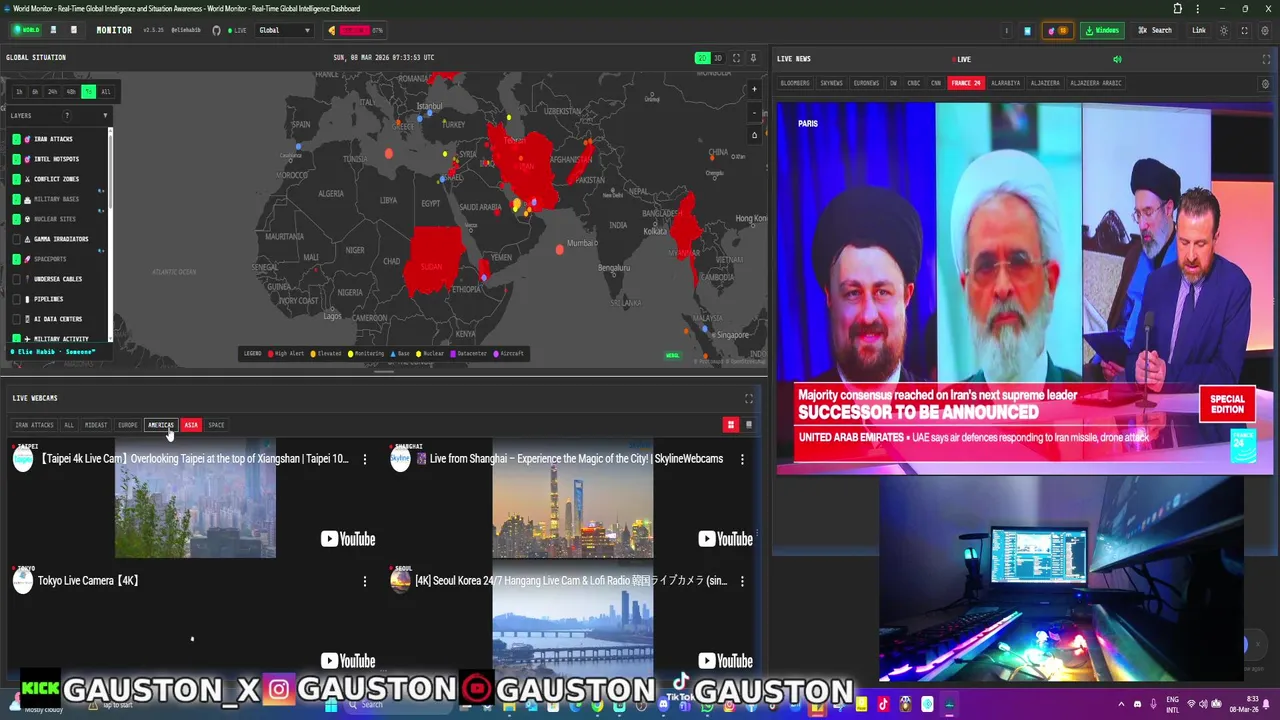Select the France 24 channel tab

point(966,83)
